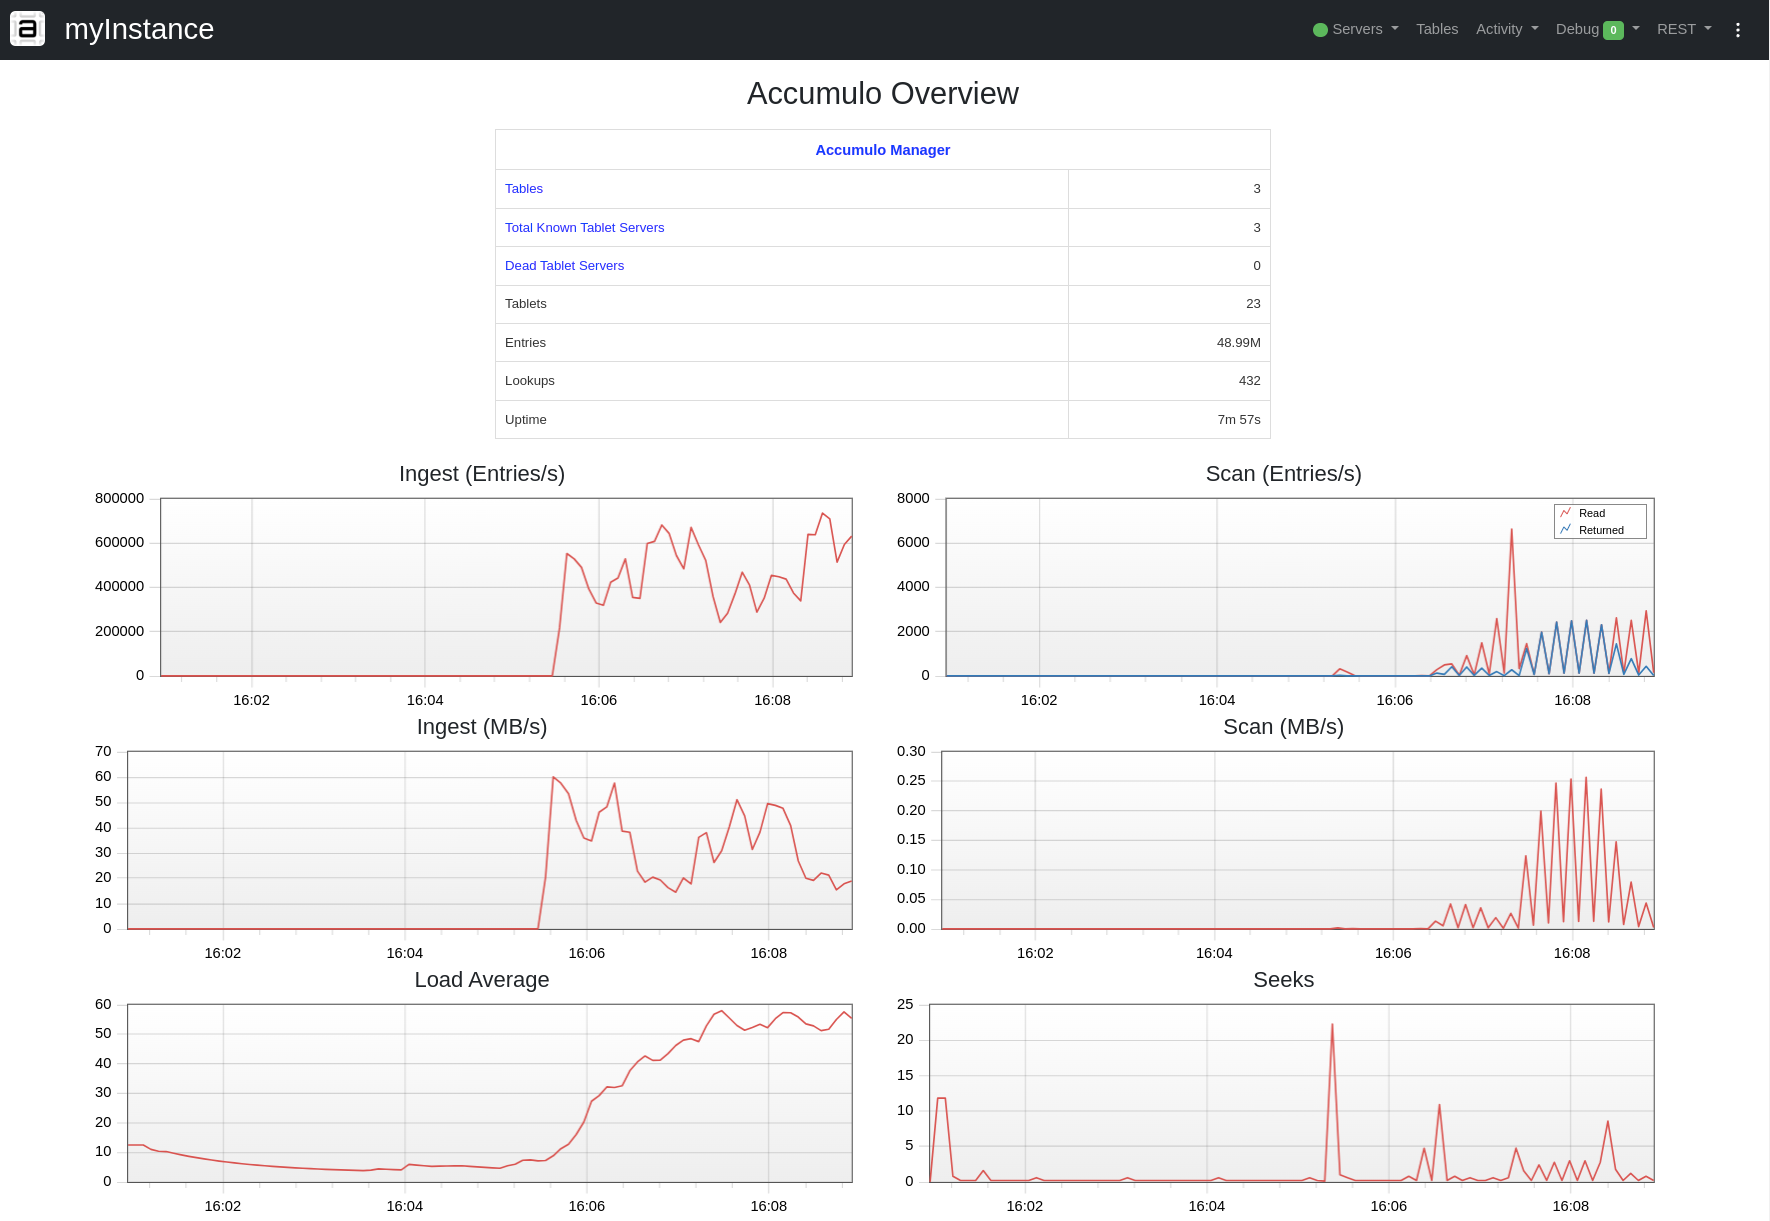Viewport: 1770px width, 1221px height.
Task: Open the Dead Tablet Servers link
Action: tap(564, 266)
